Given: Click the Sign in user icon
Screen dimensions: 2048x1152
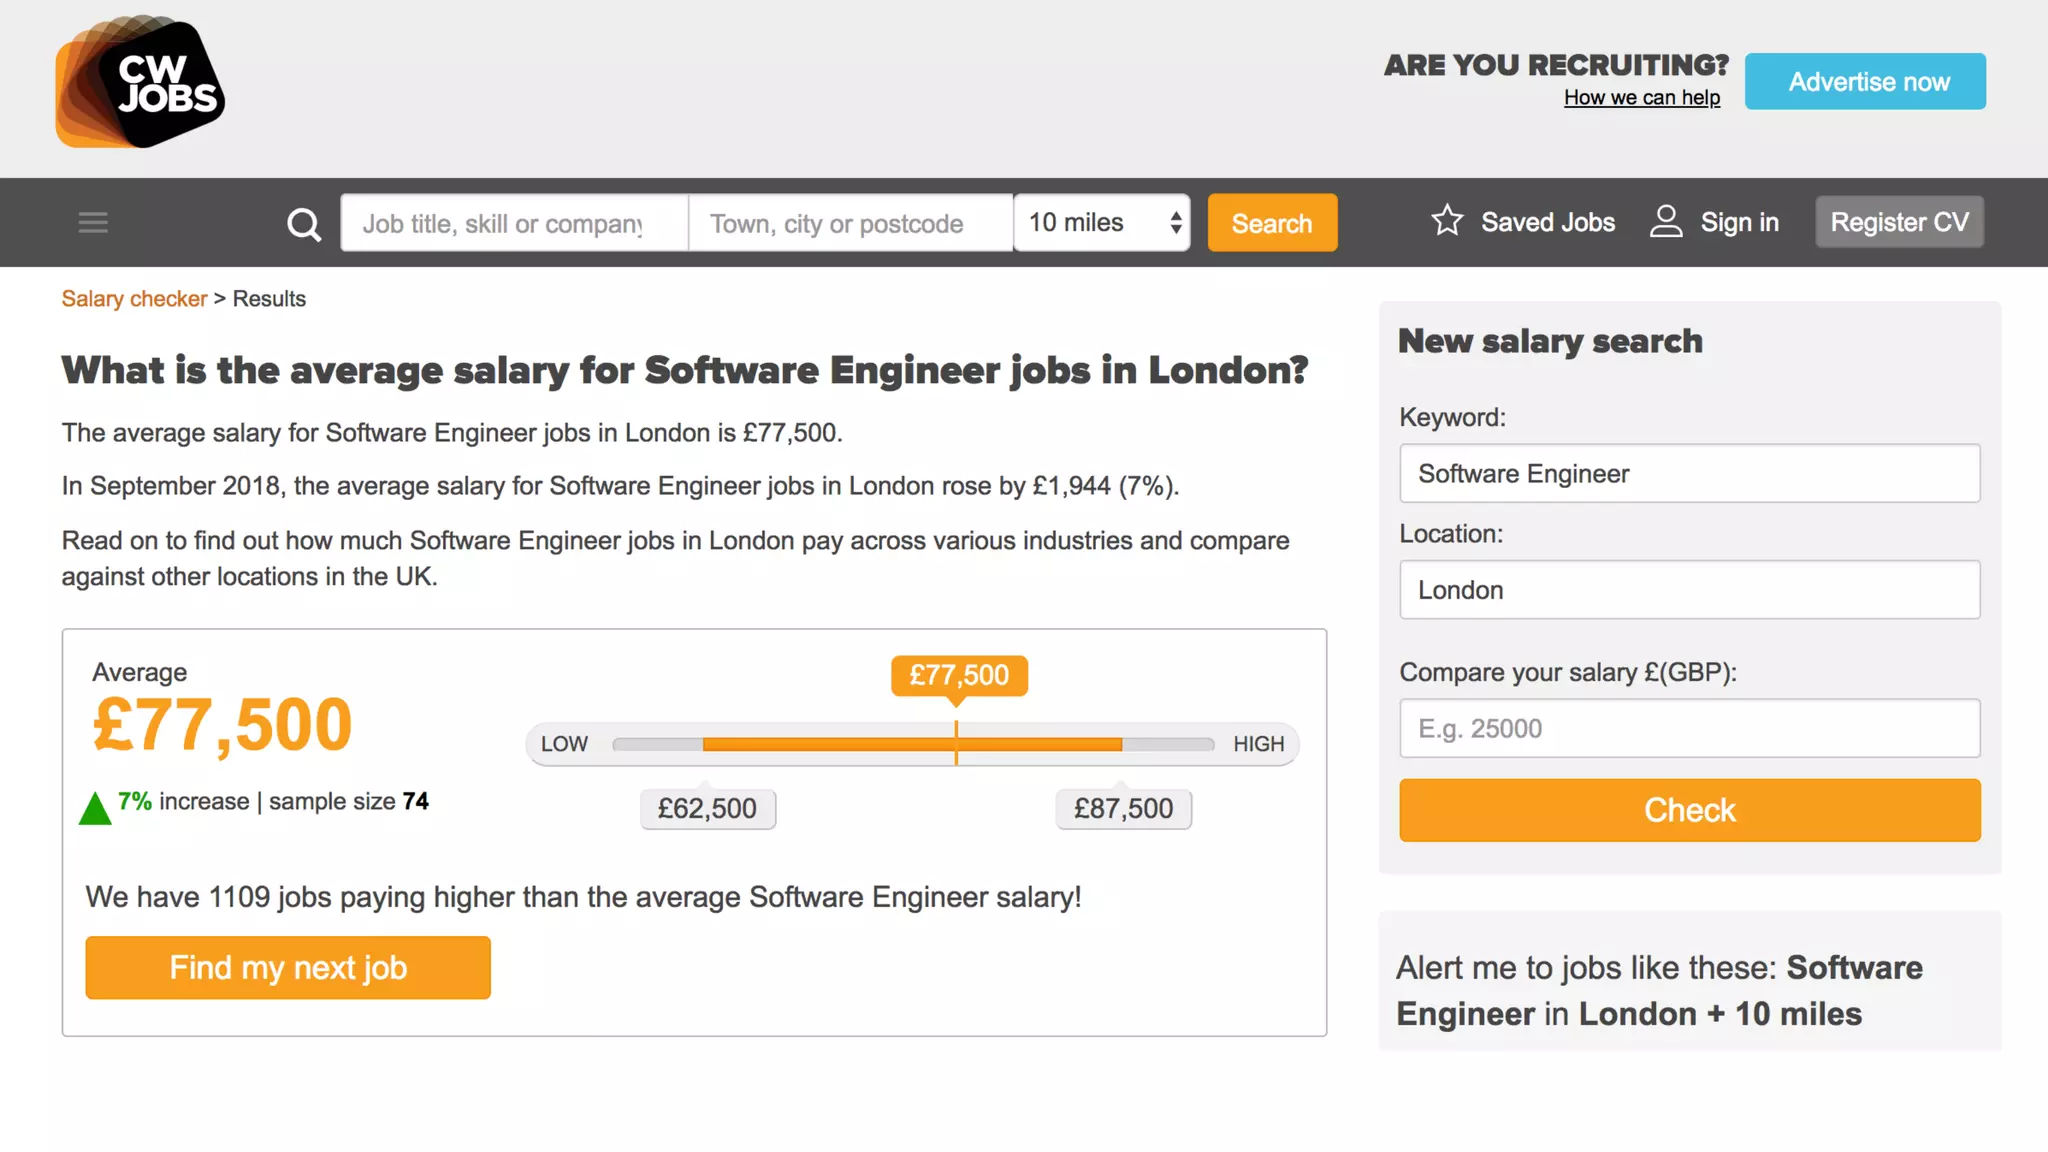Looking at the screenshot, I should [1665, 221].
